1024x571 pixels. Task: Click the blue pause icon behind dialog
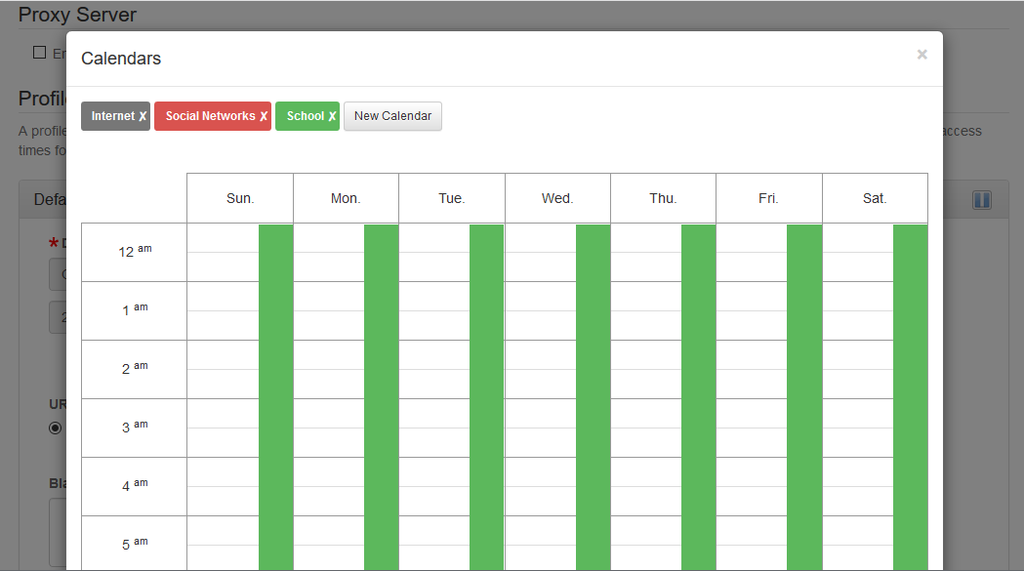coord(982,200)
